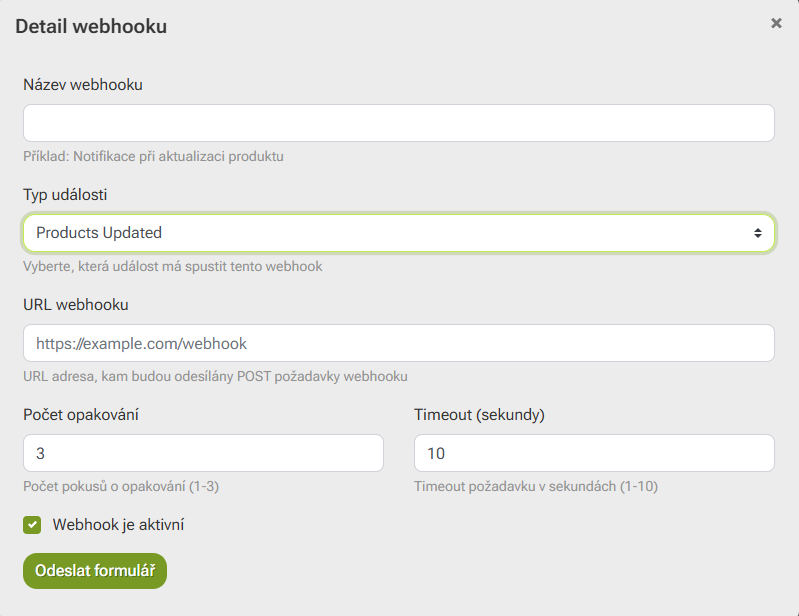Screen dimensions: 799x616
Task: Click the hint about which event triggers webhook
Action: 172,267
